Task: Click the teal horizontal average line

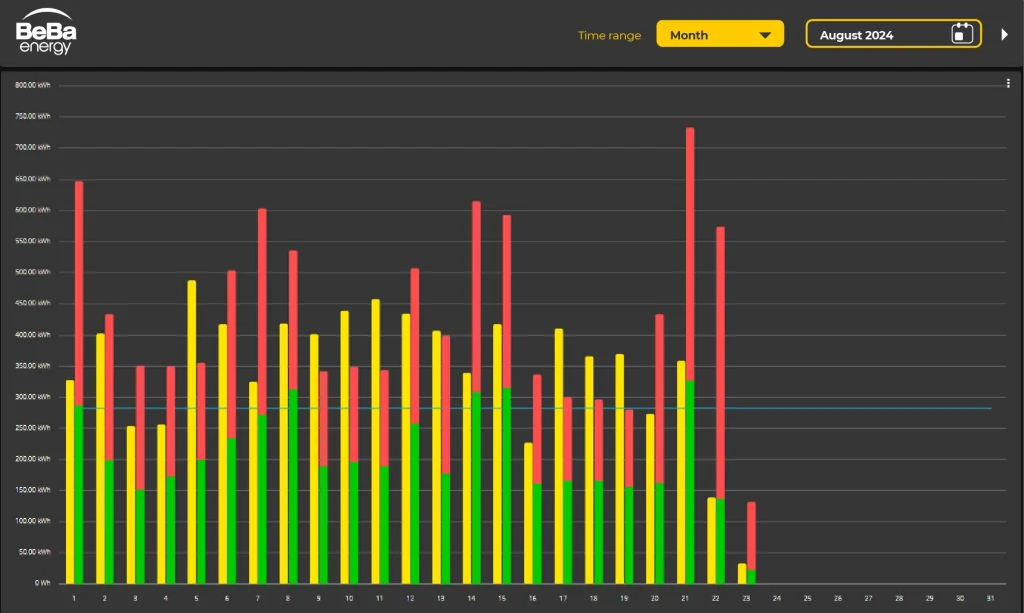Action: pyautogui.click(x=850, y=408)
